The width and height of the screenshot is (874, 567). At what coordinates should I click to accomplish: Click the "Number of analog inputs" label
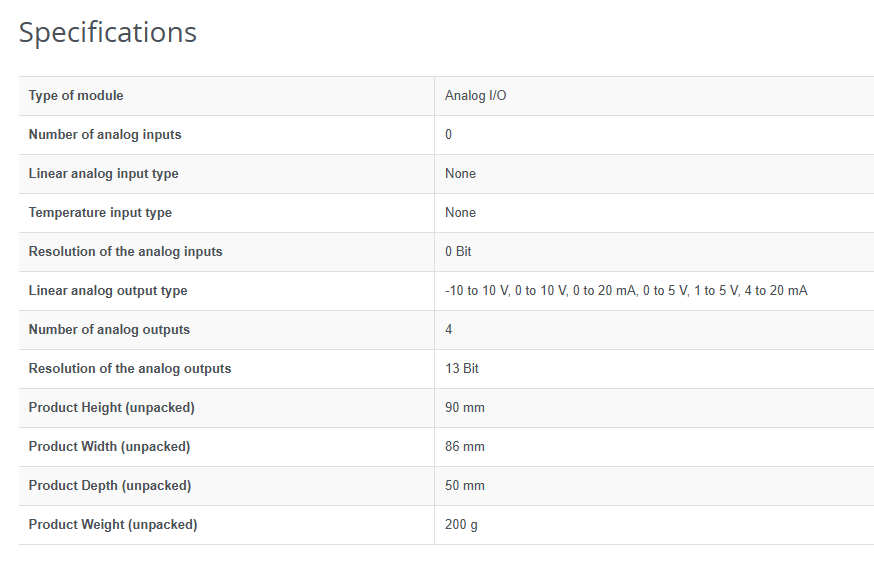tap(105, 135)
